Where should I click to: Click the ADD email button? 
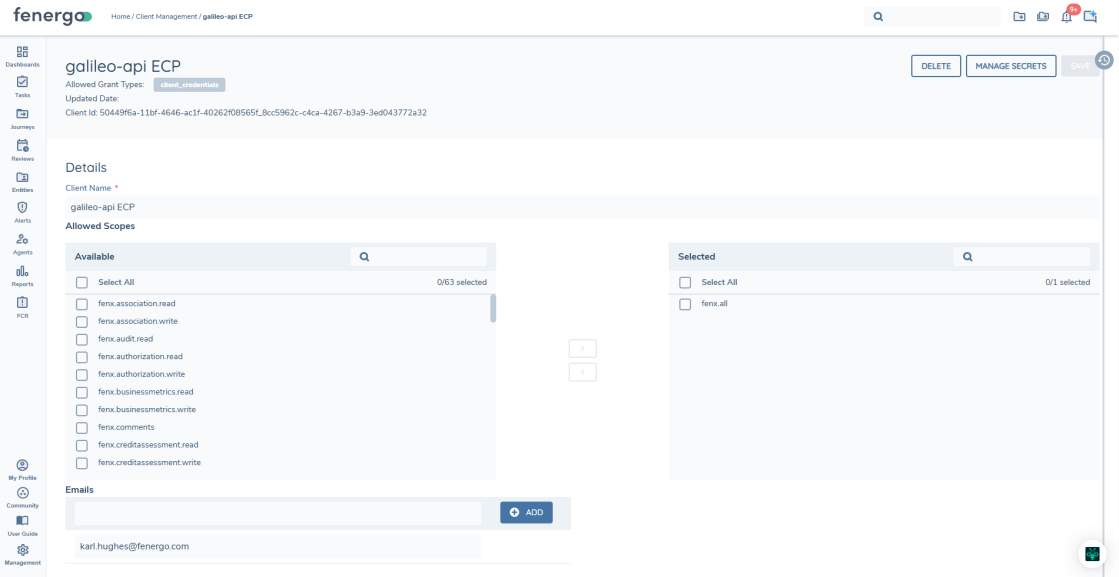point(527,512)
